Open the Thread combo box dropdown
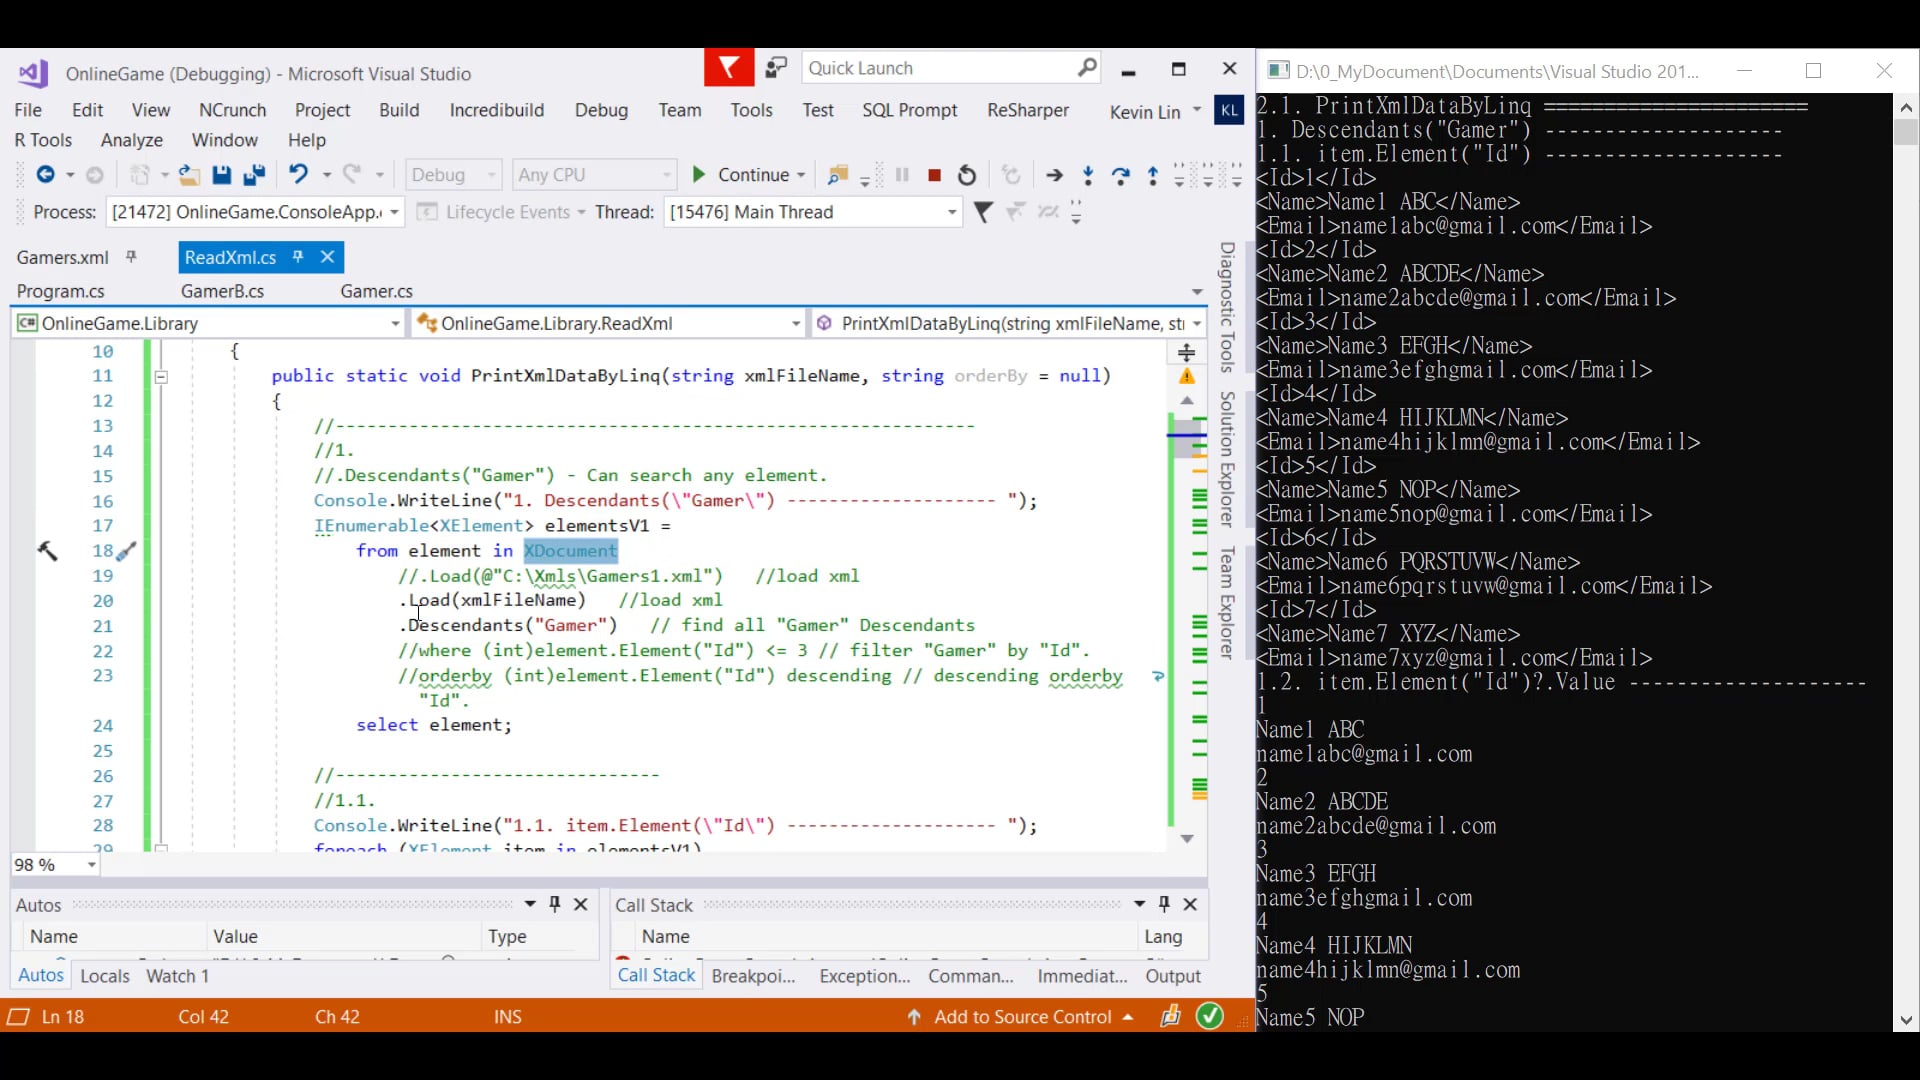 pos(952,212)
